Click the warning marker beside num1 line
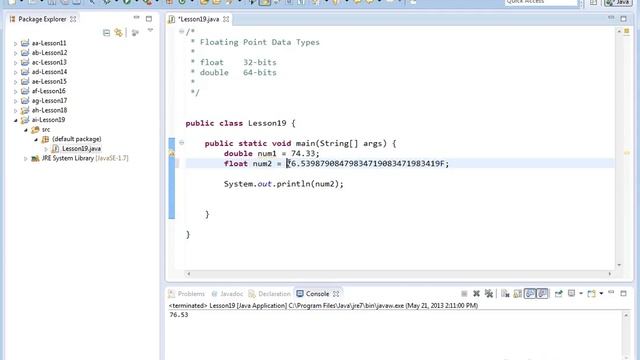640x360 pixels. click(x=172, y=153)
